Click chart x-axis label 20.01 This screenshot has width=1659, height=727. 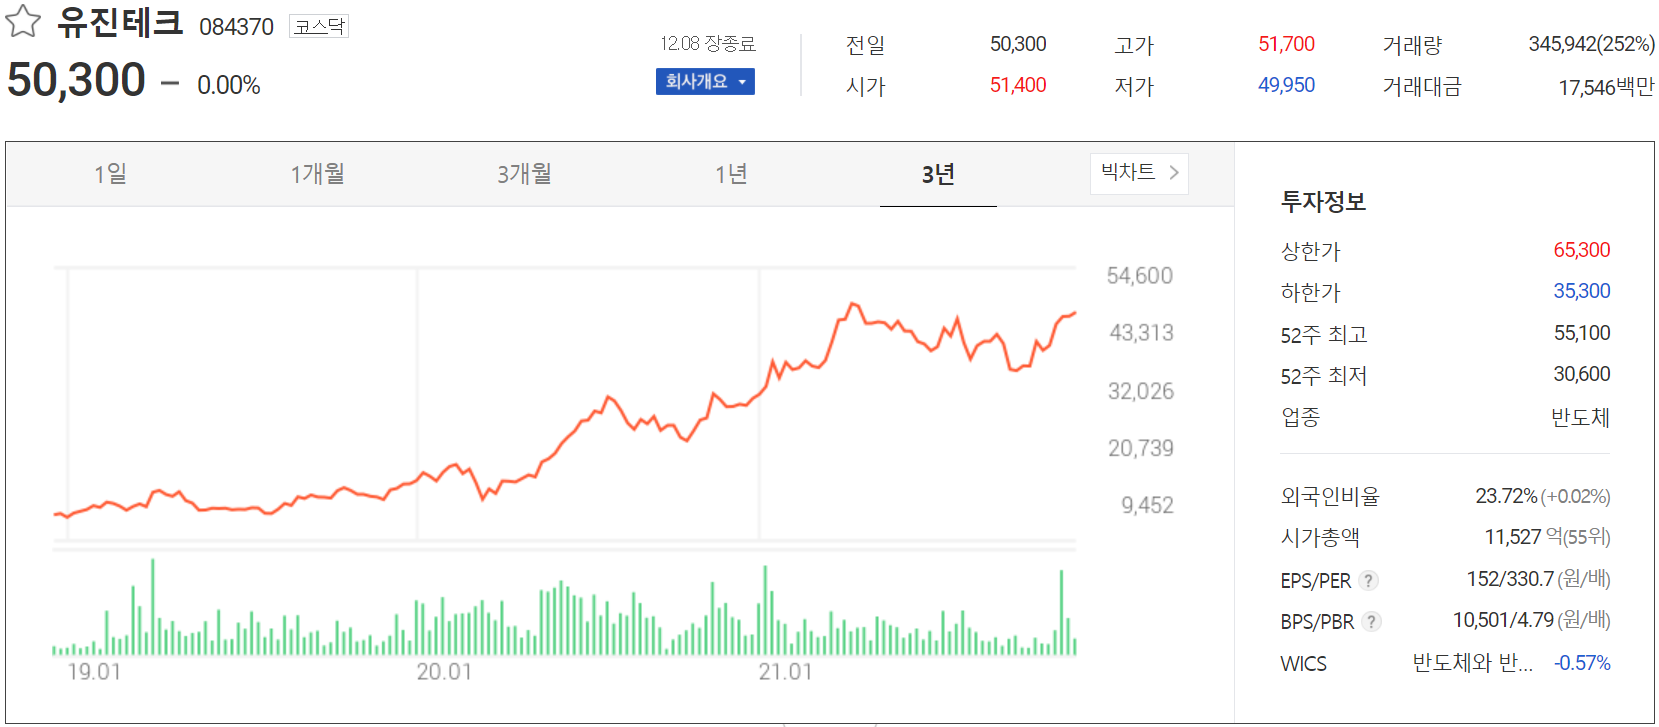tap(444, 672)
